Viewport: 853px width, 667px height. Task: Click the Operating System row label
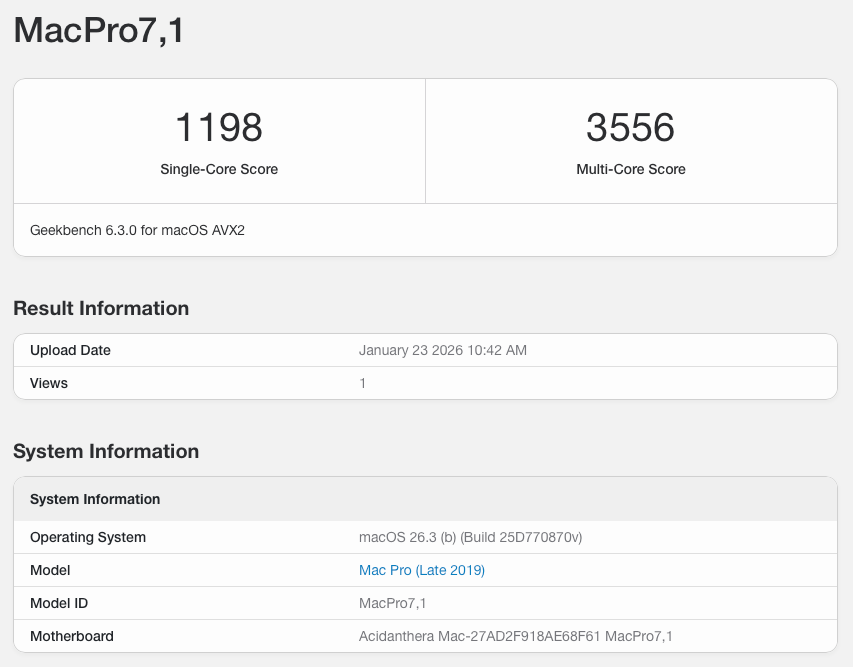[x=88, y=537]
